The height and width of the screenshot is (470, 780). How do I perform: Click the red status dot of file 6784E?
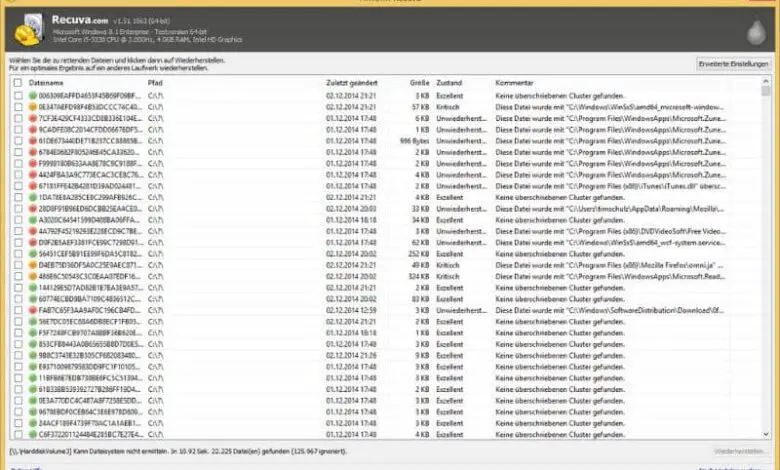pos(33,152)
